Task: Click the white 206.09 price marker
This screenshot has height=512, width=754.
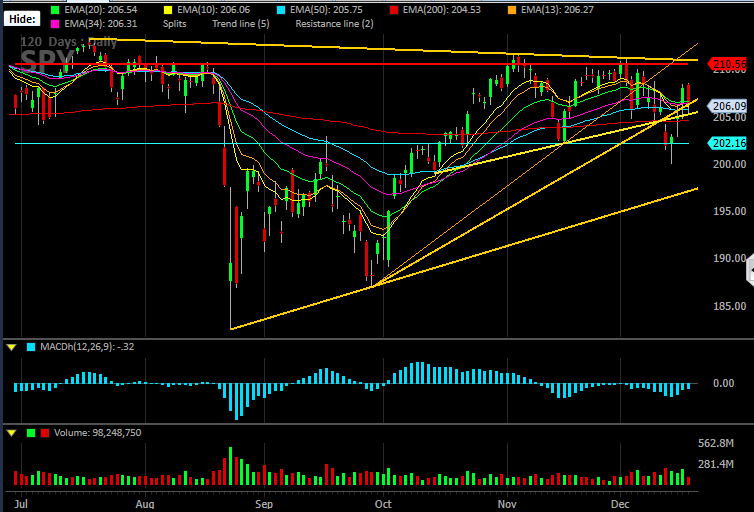Action: [727, 106]
